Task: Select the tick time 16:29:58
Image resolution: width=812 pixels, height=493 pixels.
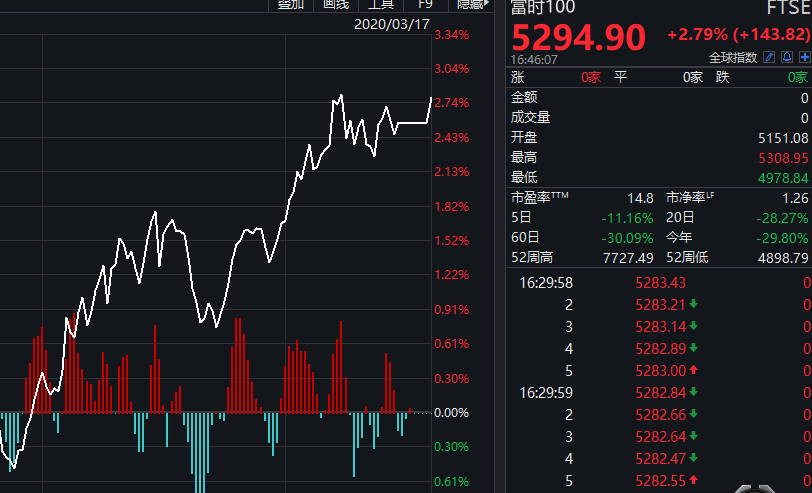Action: [x=546, y=283]
